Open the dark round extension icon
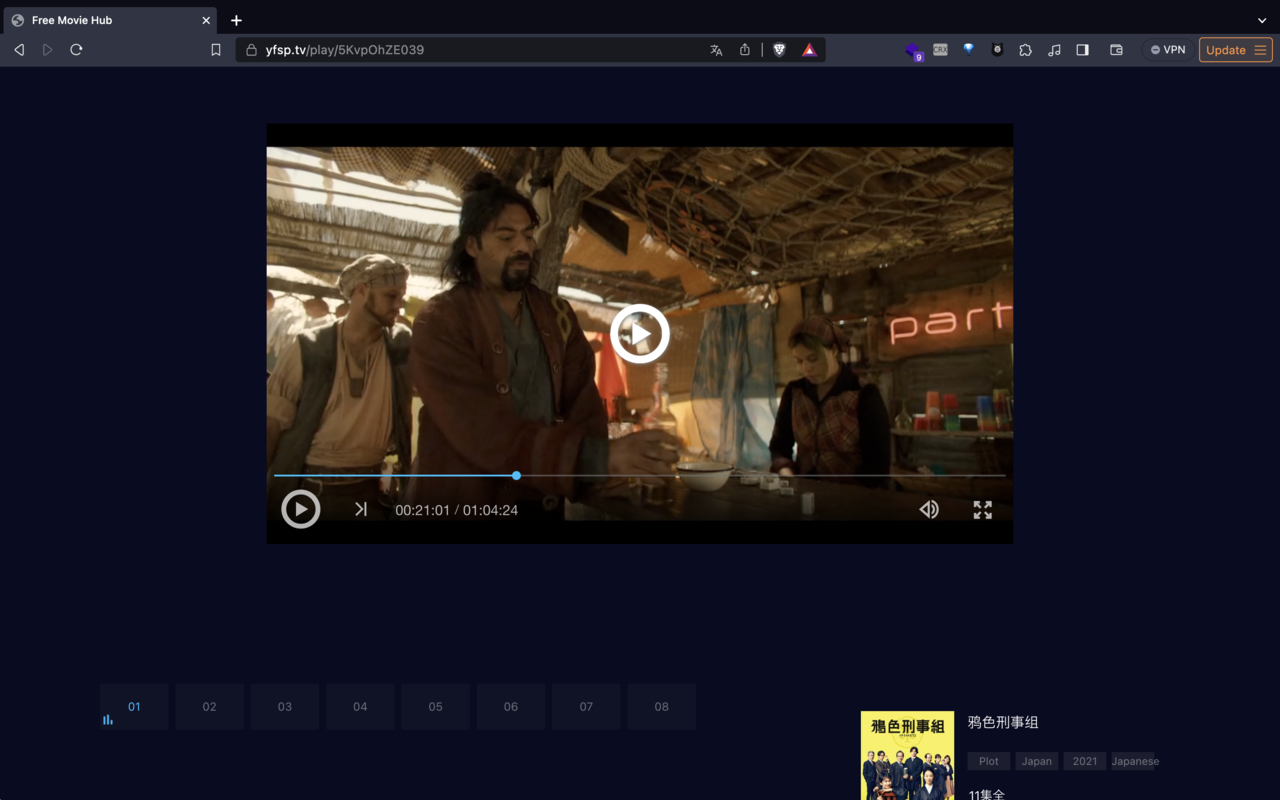Viewport: 1280px width, 800px height. coord(997,50)
